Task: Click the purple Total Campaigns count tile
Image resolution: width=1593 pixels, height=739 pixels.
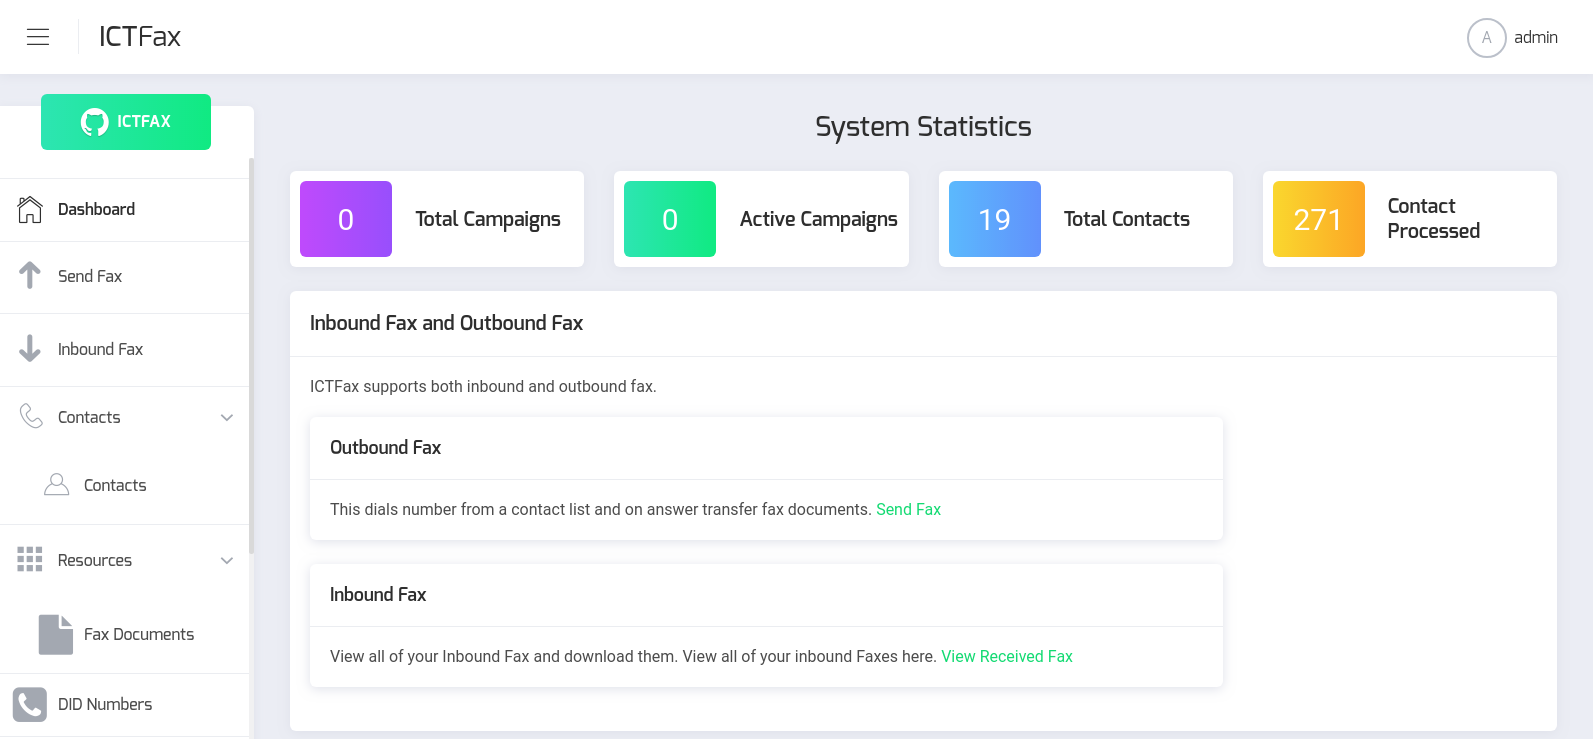Action: point(346,219)
